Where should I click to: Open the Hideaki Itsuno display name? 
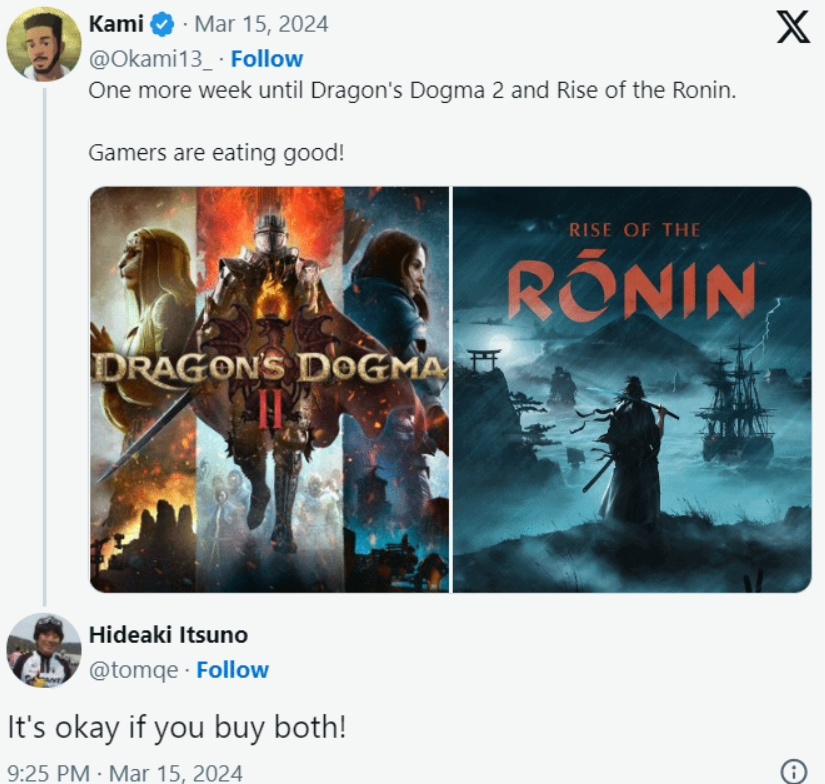coord(168,635)
